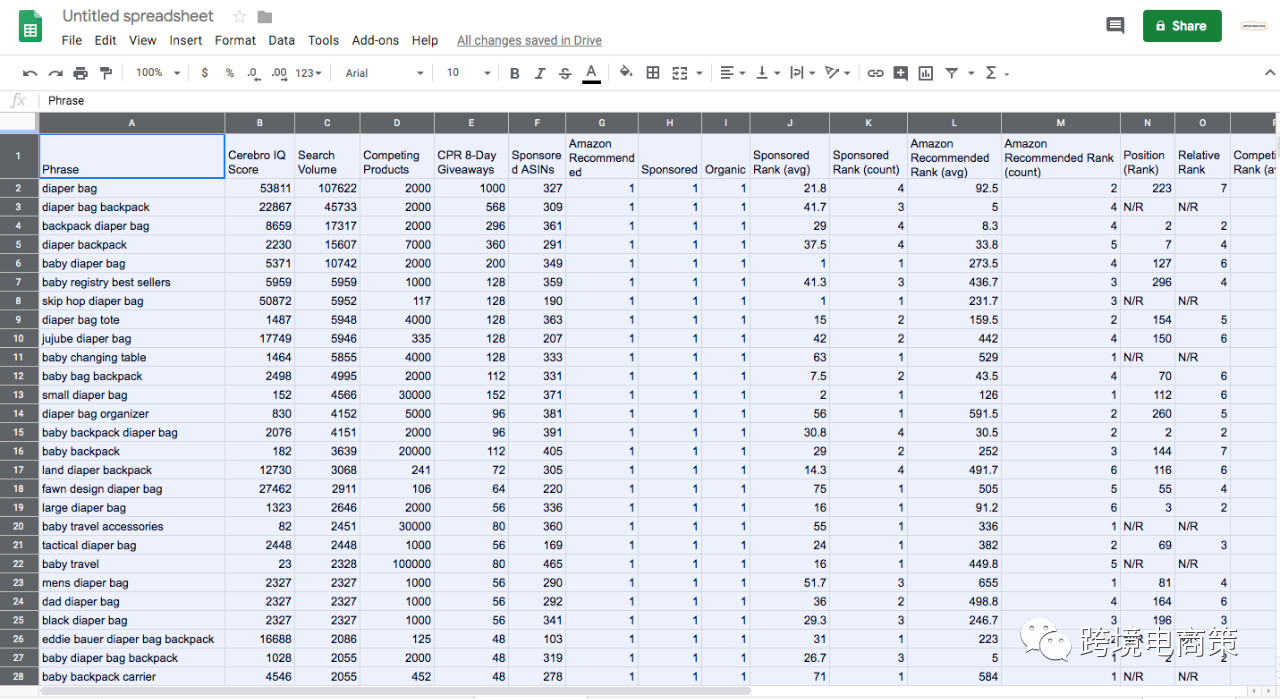Select the cell 'baby registry best sellers'
Image resolution: width=1280 pixels, height=699 pixels.
coord(132,282)
